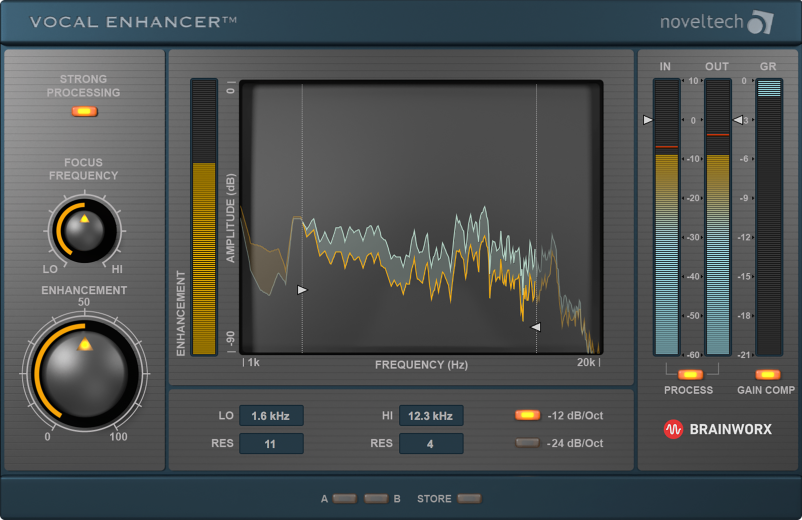
Task: Click the IN level meter
Action: (x=666, y=217)
